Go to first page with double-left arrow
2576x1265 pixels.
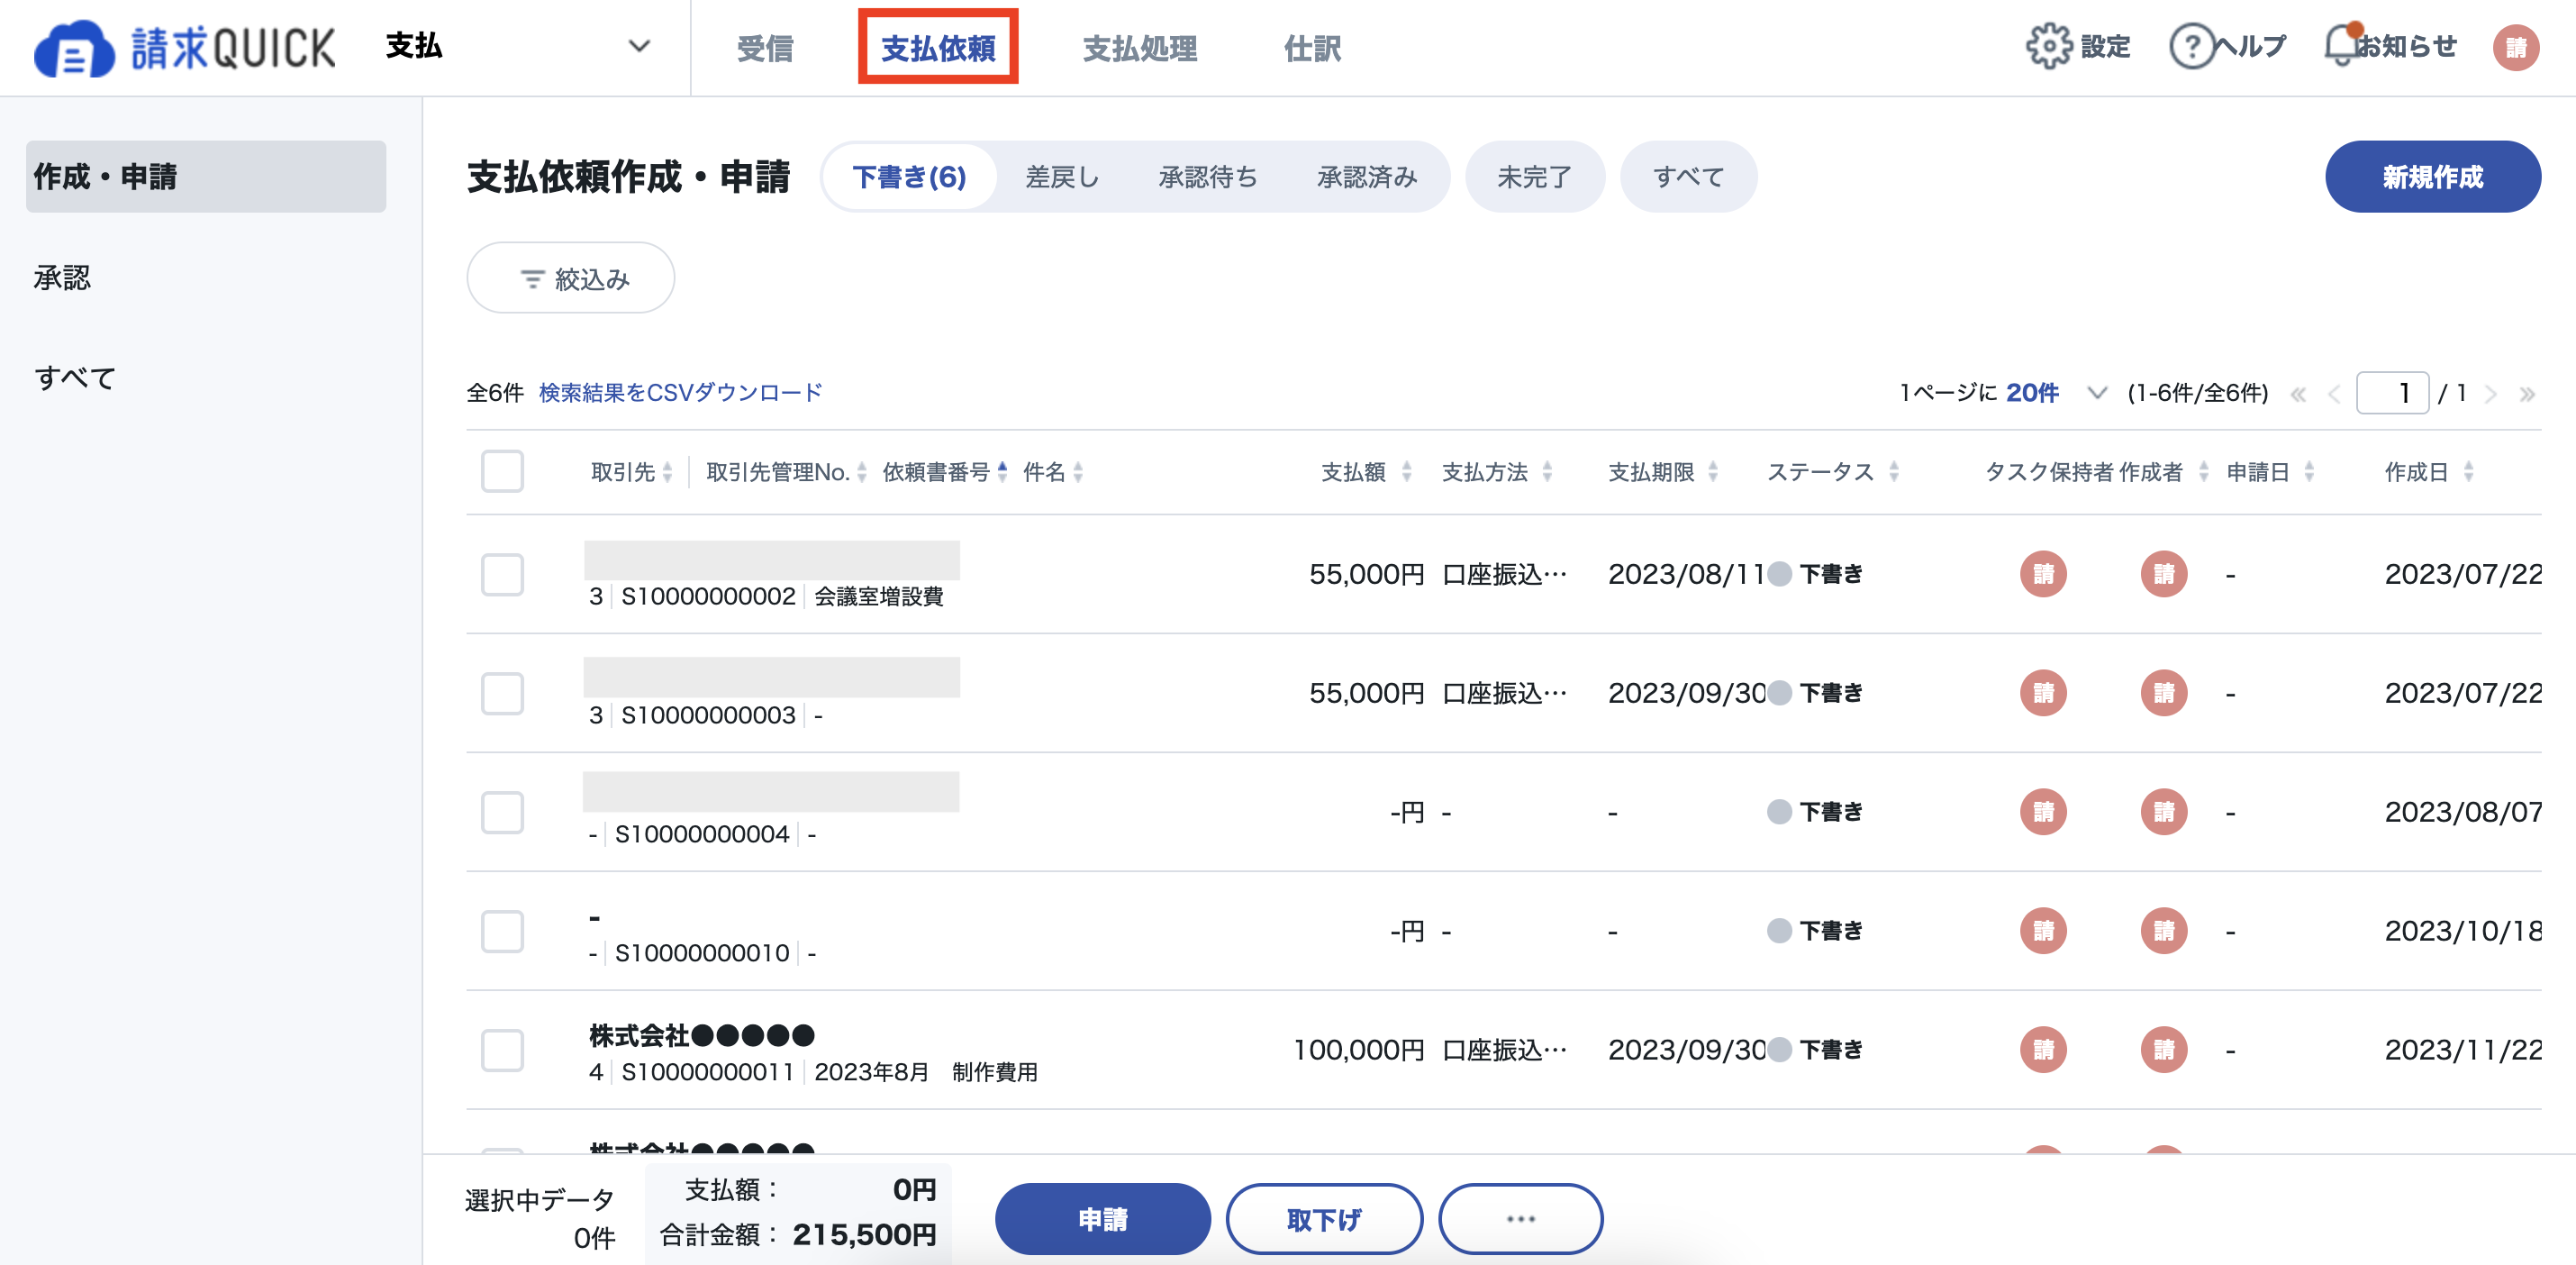point(2299,394)
